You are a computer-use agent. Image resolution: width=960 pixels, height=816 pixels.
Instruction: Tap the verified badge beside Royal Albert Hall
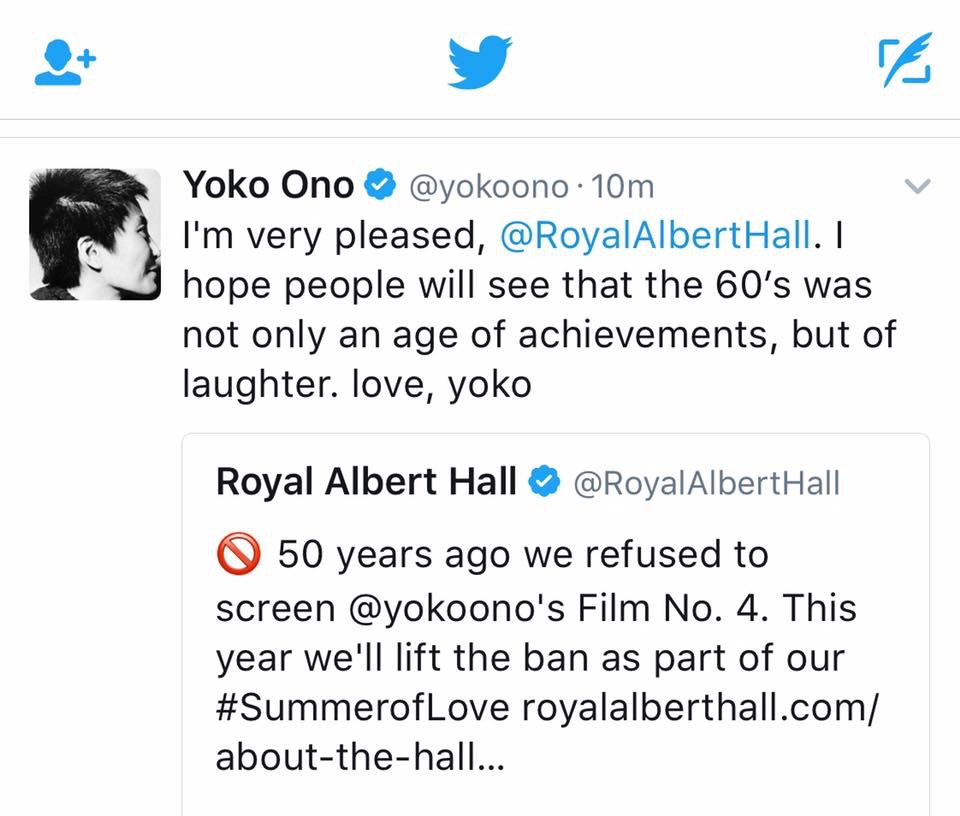click(543, 483)
